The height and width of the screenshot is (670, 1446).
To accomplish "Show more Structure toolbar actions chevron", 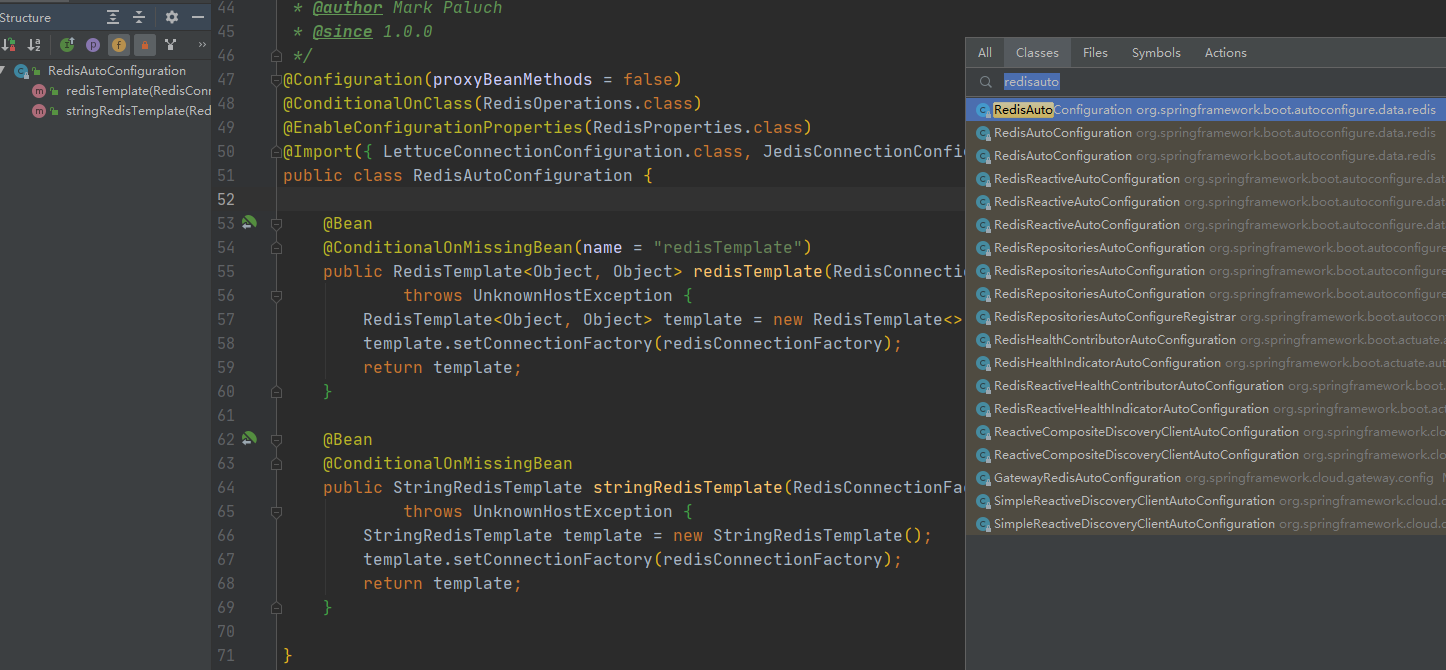I will (x=202, y=44).
